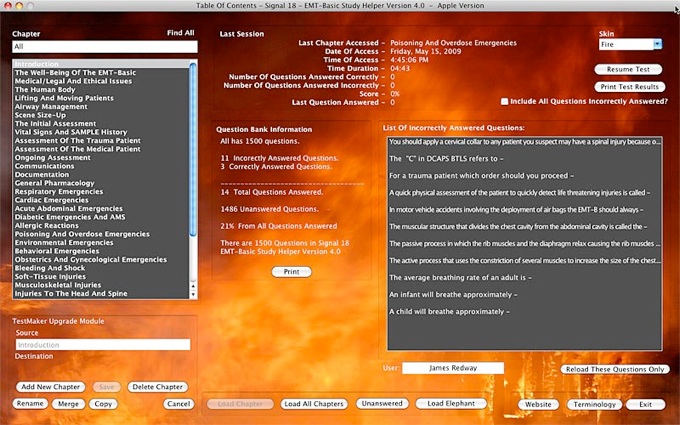
Task: Focus the Chapter search field containing All
Action: 105,46
